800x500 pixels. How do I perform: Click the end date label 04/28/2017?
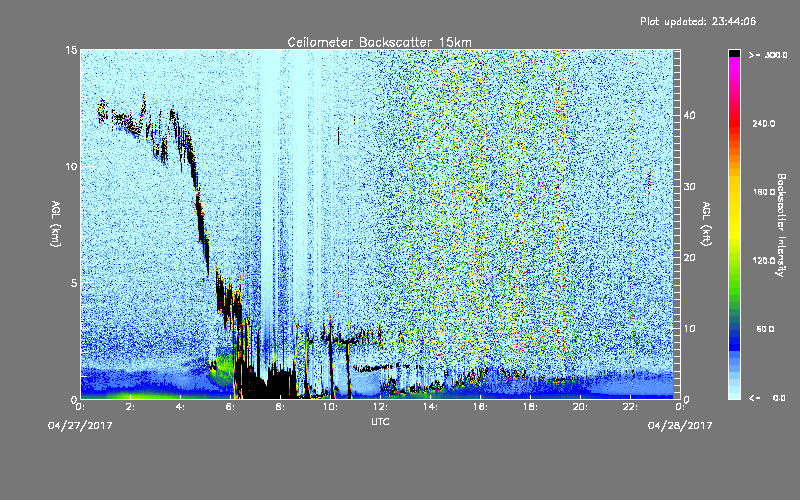click(x=680, y=425)
